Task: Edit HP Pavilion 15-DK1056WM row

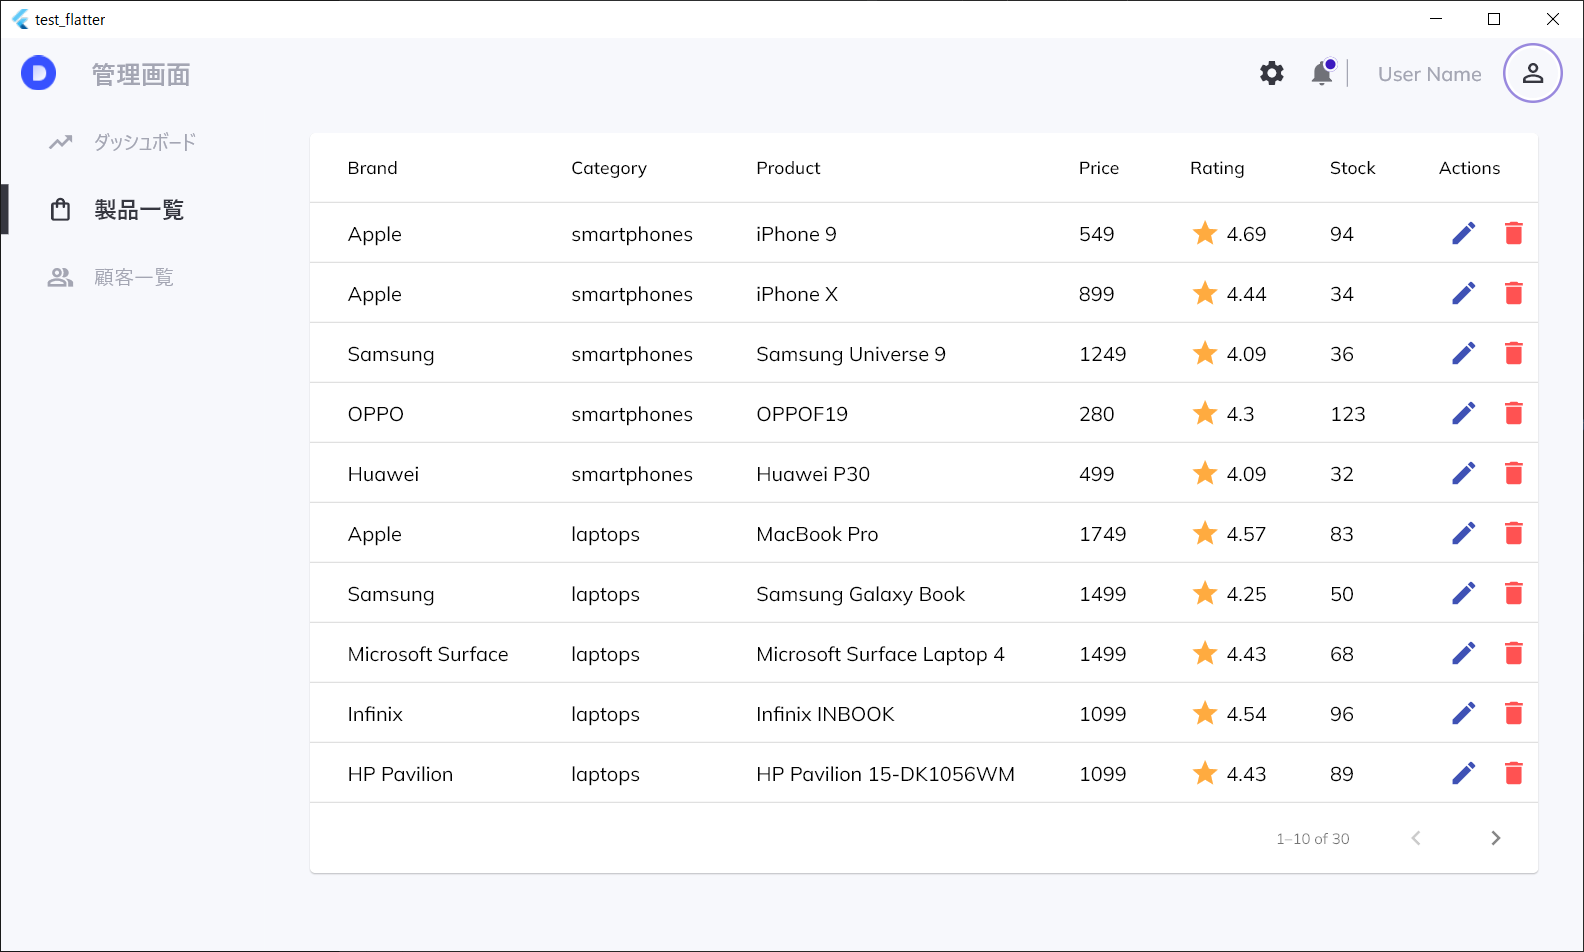Action: (x=1463, y=773)
